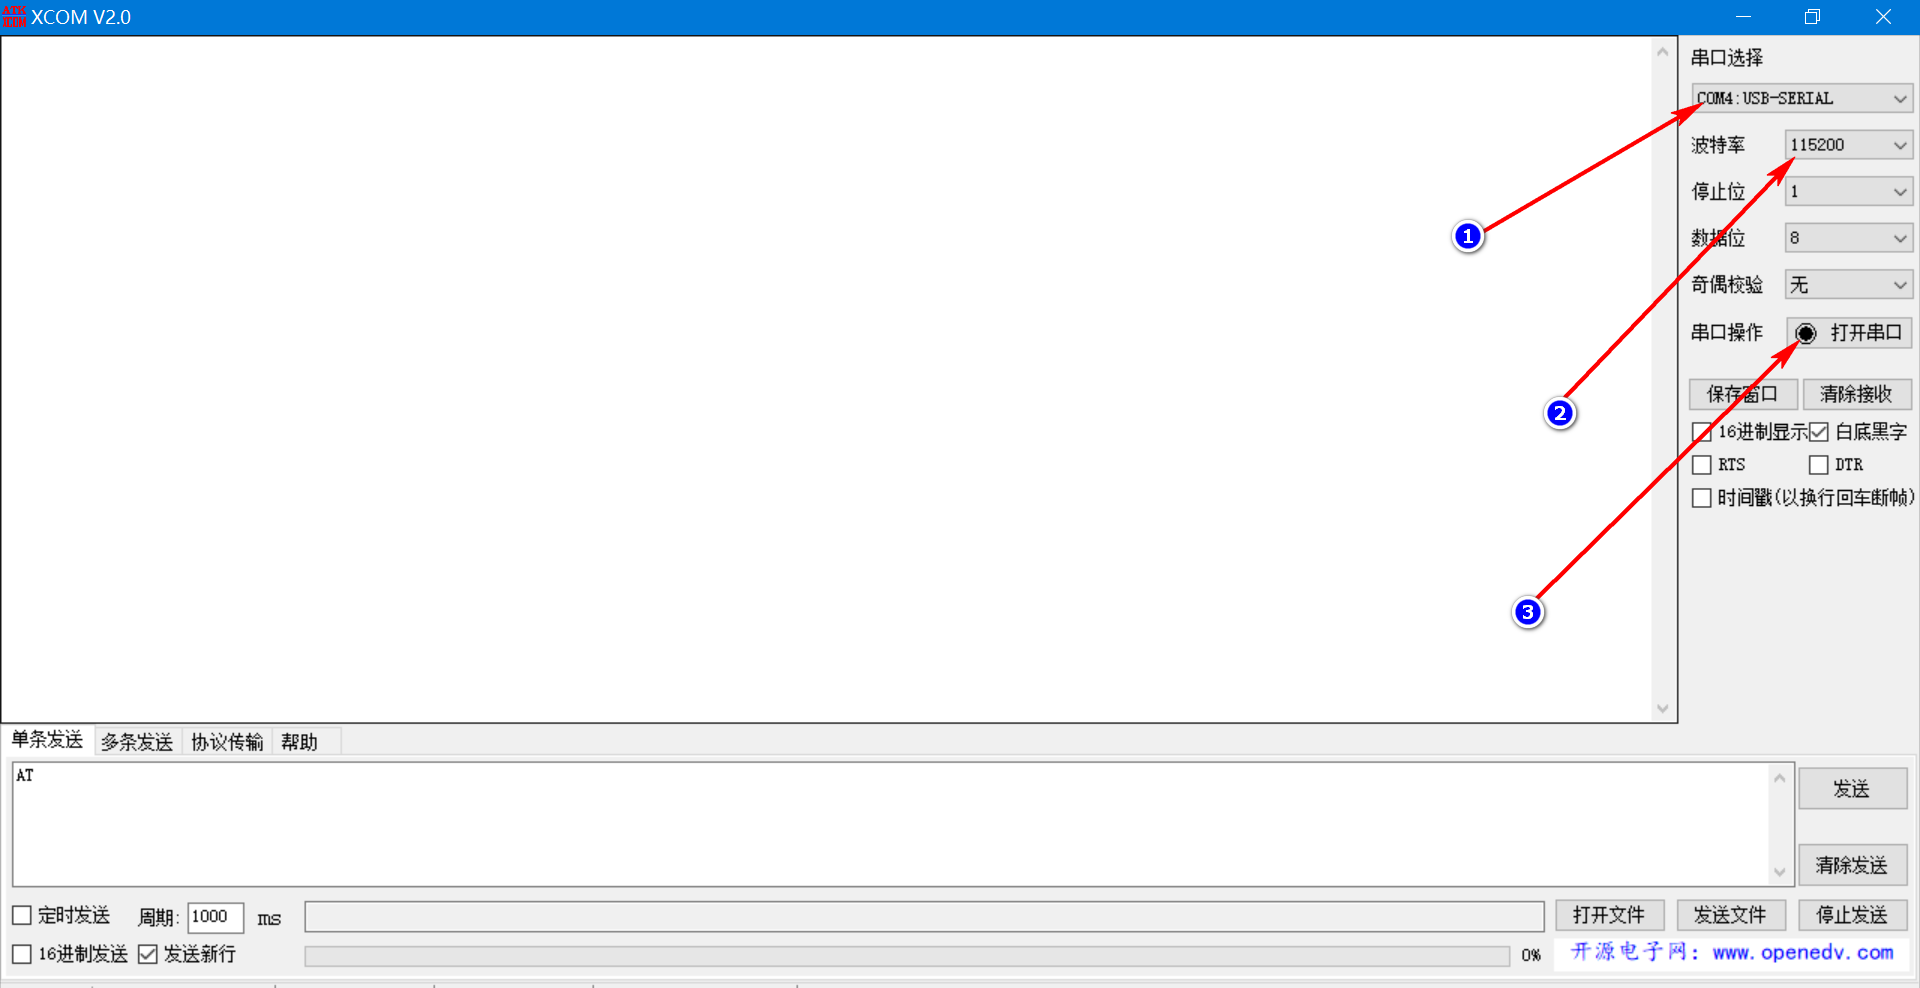Switch to the 多条发送 tab
The width and height of the screenshot is (1920, 988).
[x=137, y=742]
